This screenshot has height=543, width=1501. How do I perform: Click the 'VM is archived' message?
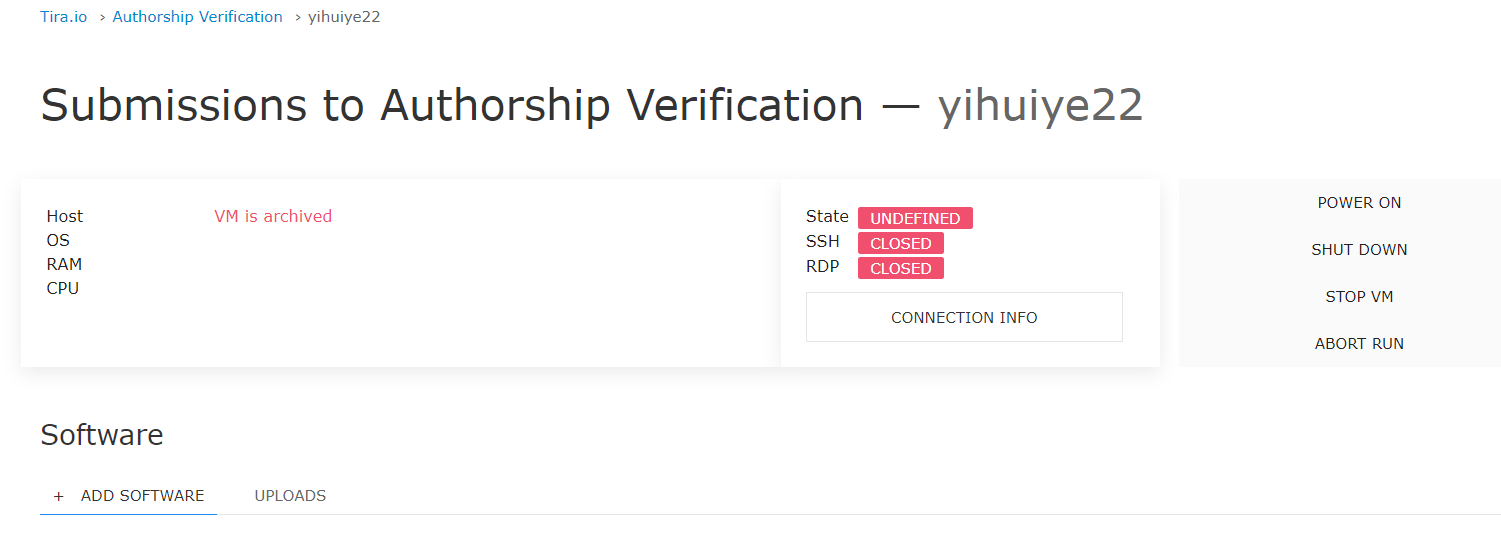273,216
